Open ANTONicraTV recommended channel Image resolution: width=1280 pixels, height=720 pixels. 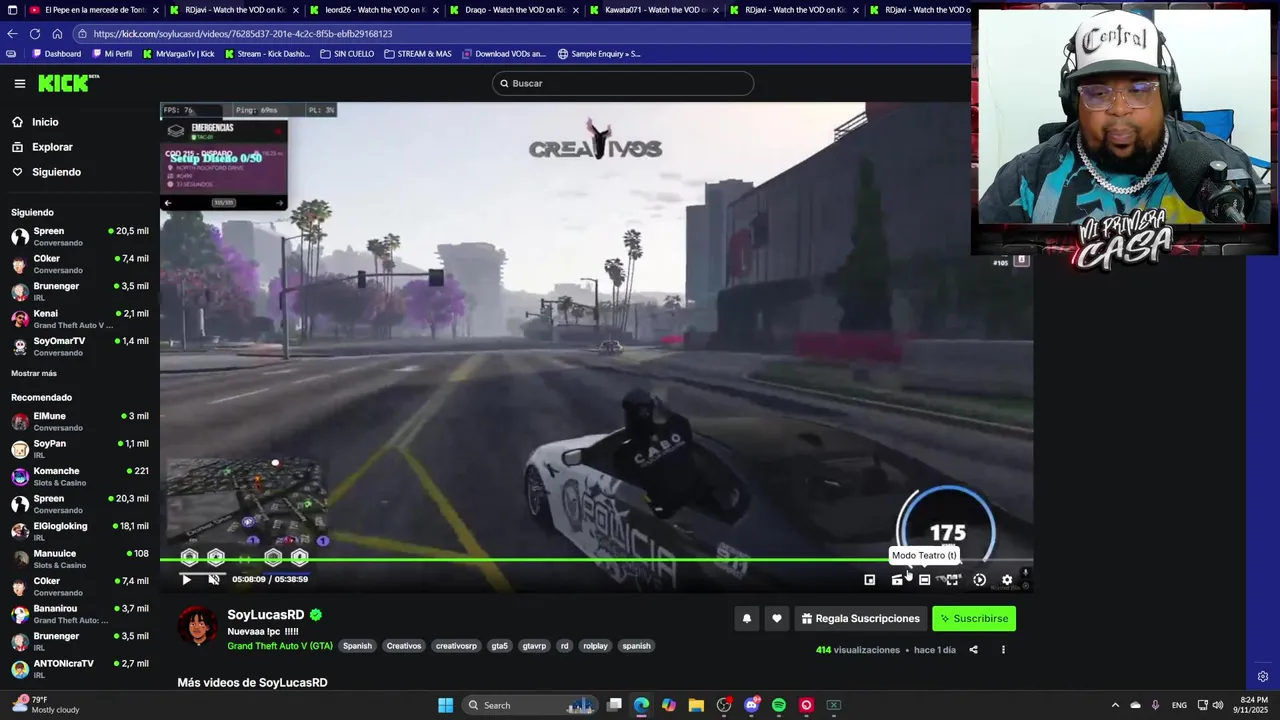click(80, 668)
